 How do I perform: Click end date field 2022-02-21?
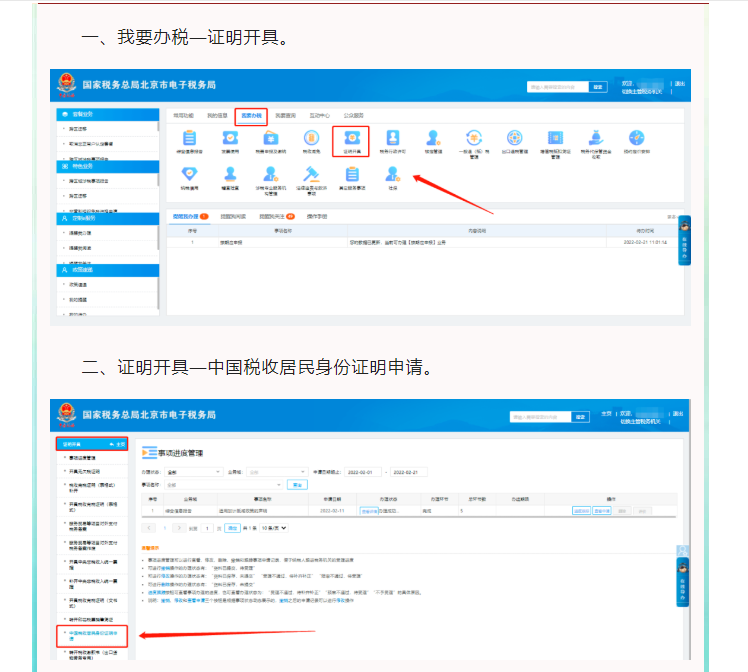coord(408,472)
